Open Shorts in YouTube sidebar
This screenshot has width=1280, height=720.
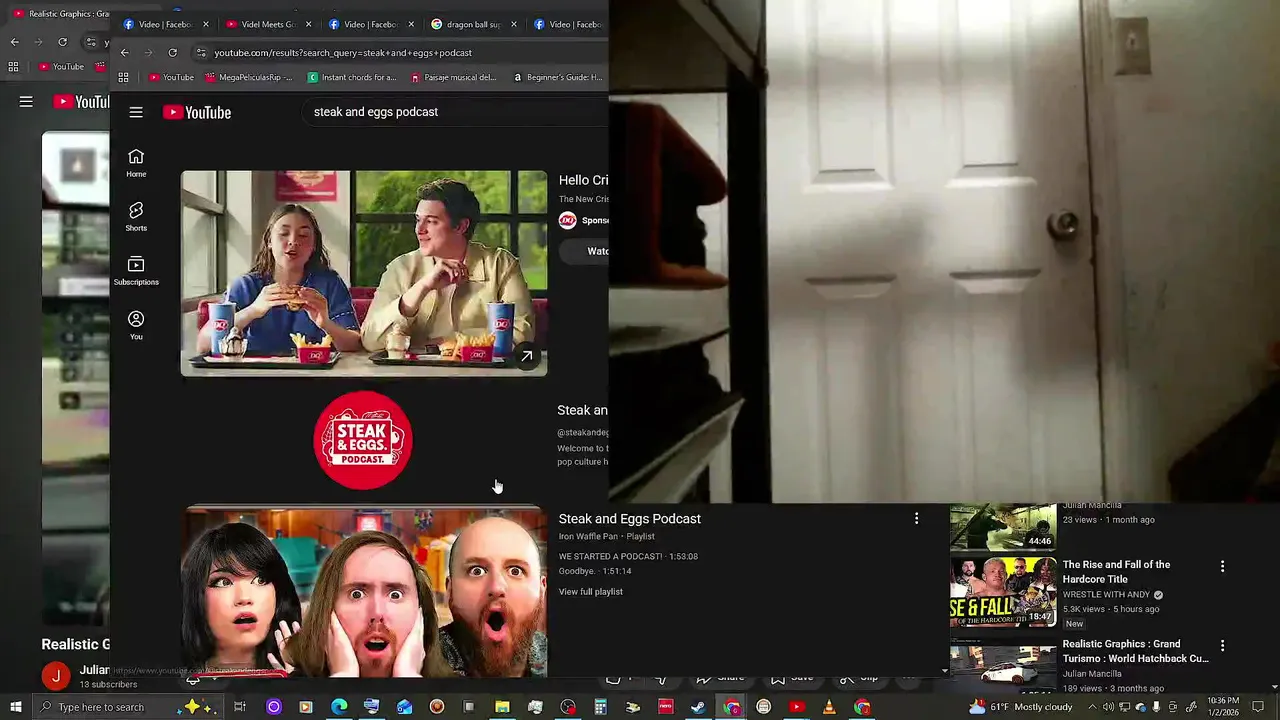click(136, 217)
